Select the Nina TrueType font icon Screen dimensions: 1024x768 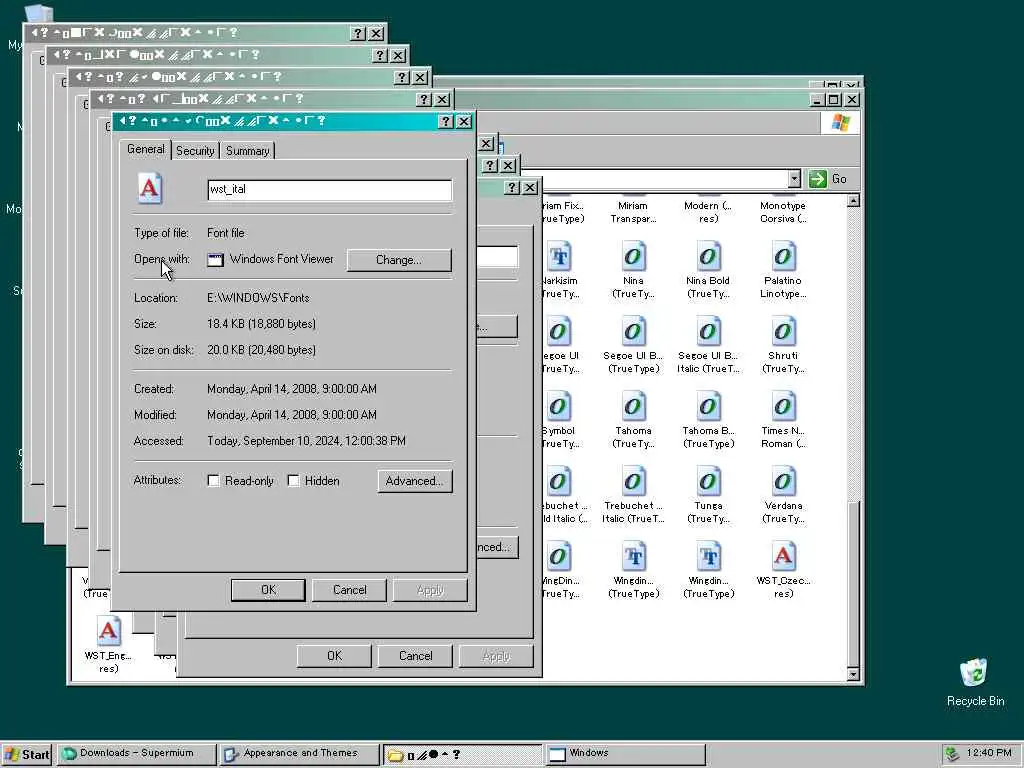pos(633,257)
